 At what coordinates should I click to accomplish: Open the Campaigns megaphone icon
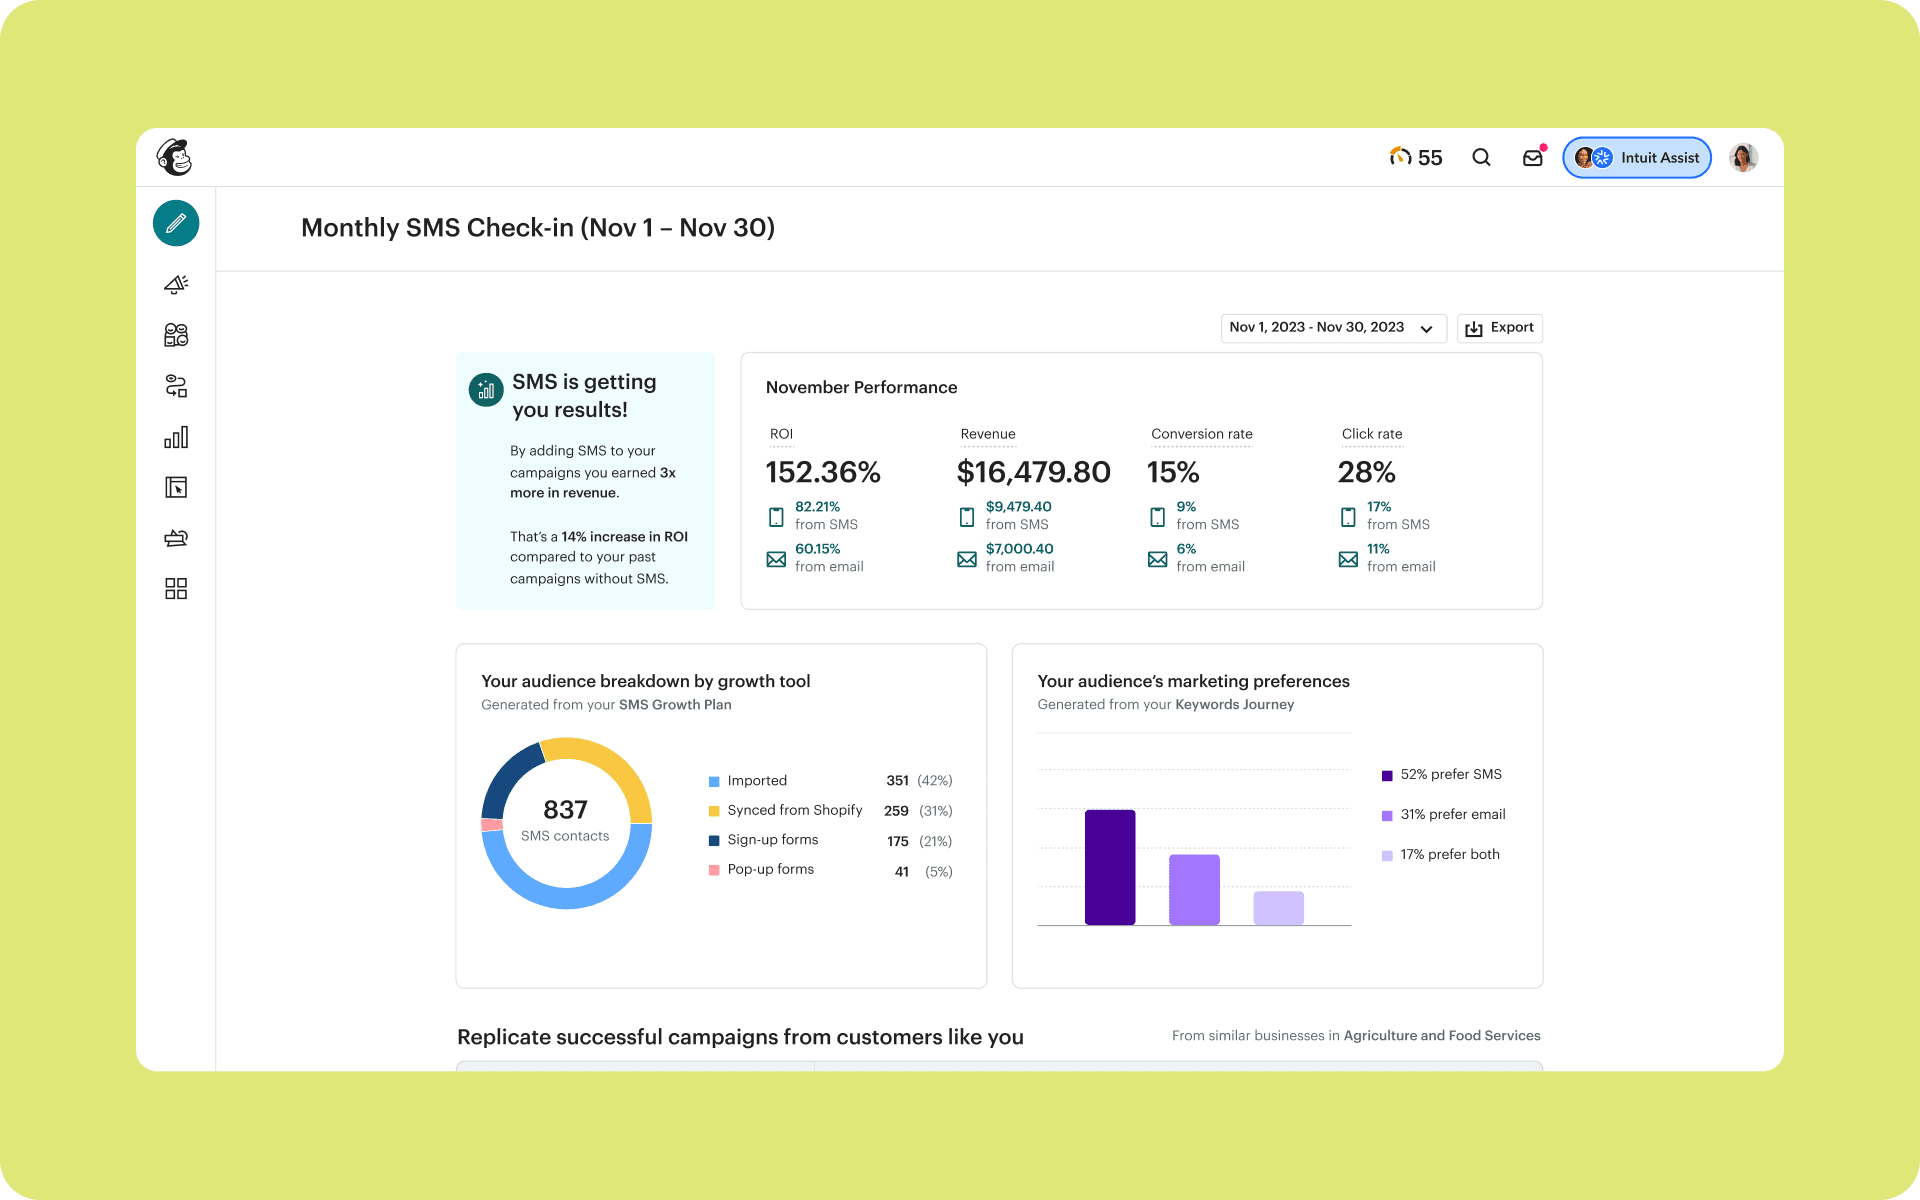pyautogui.click(x=176, y=285)
